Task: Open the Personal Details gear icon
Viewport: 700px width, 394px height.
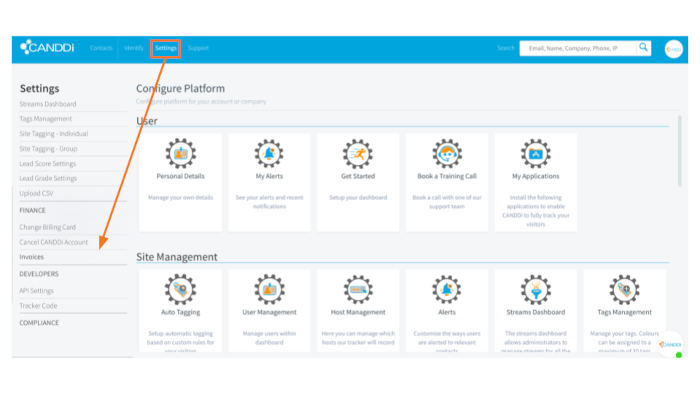Action: pos(180,153)
